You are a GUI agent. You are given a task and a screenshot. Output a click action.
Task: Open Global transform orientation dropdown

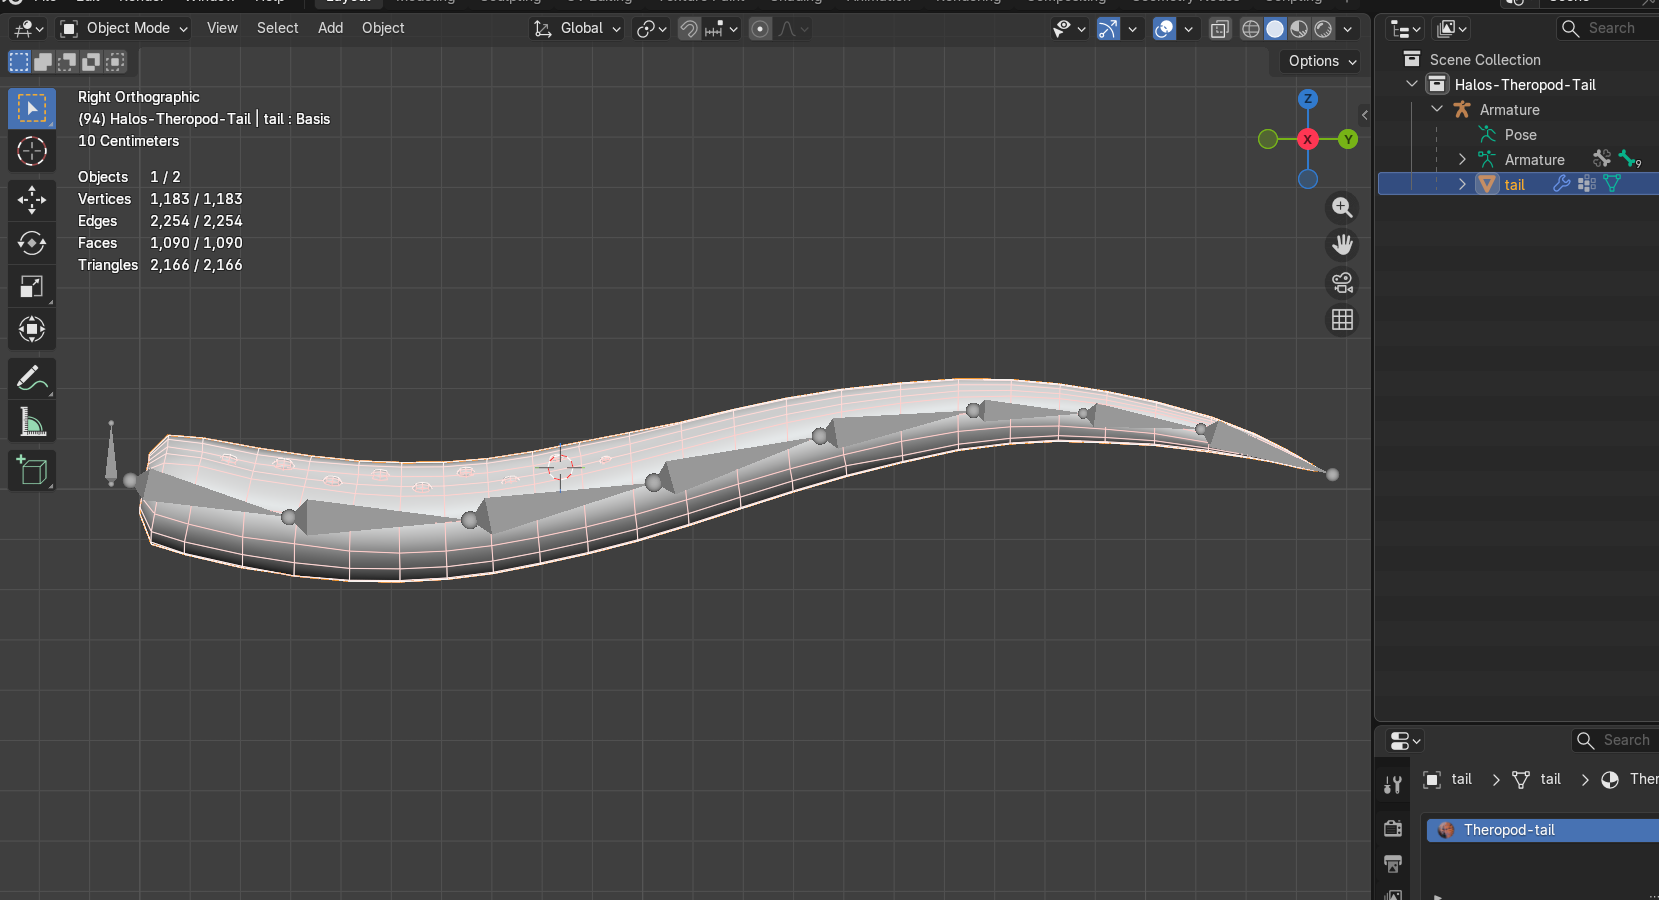tap(577, 29)
